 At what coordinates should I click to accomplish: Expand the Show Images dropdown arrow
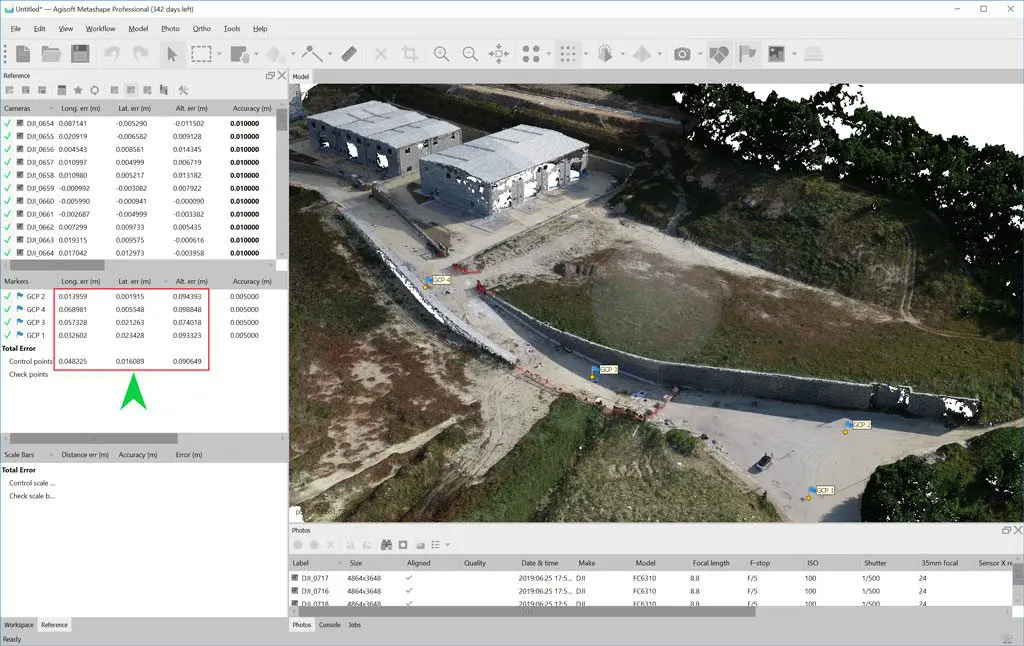[794, 54]
